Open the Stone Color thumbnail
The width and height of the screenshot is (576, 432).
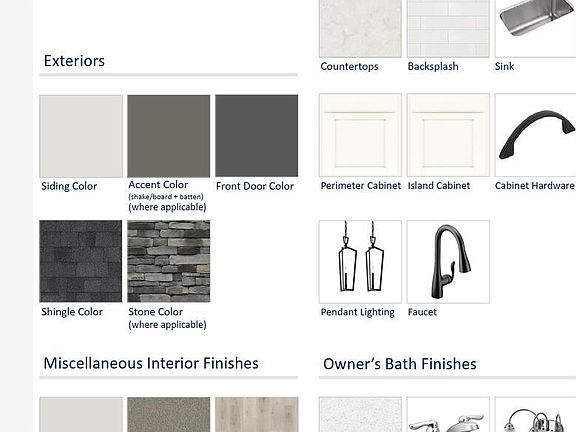(x=169, y=261)
